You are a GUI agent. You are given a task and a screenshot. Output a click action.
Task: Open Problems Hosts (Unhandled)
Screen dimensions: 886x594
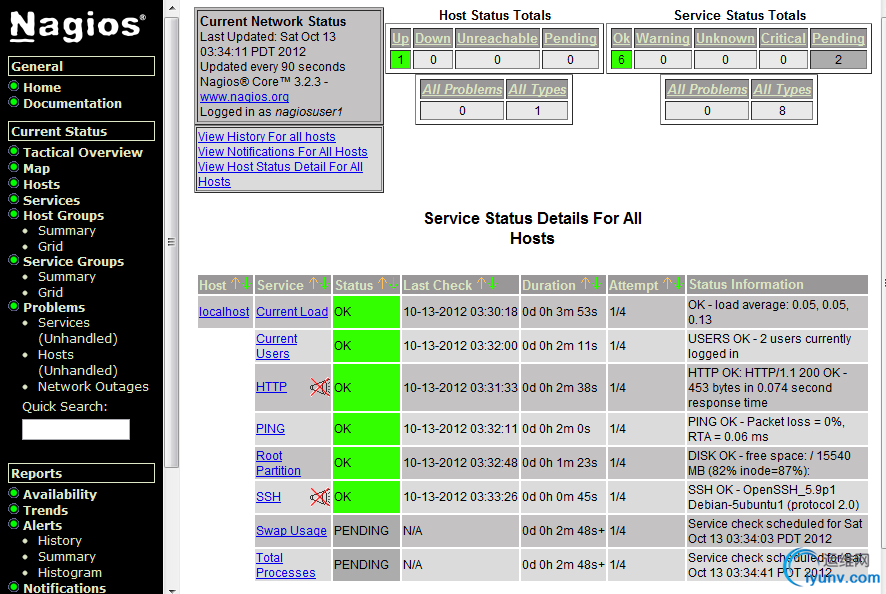[77, 362]
